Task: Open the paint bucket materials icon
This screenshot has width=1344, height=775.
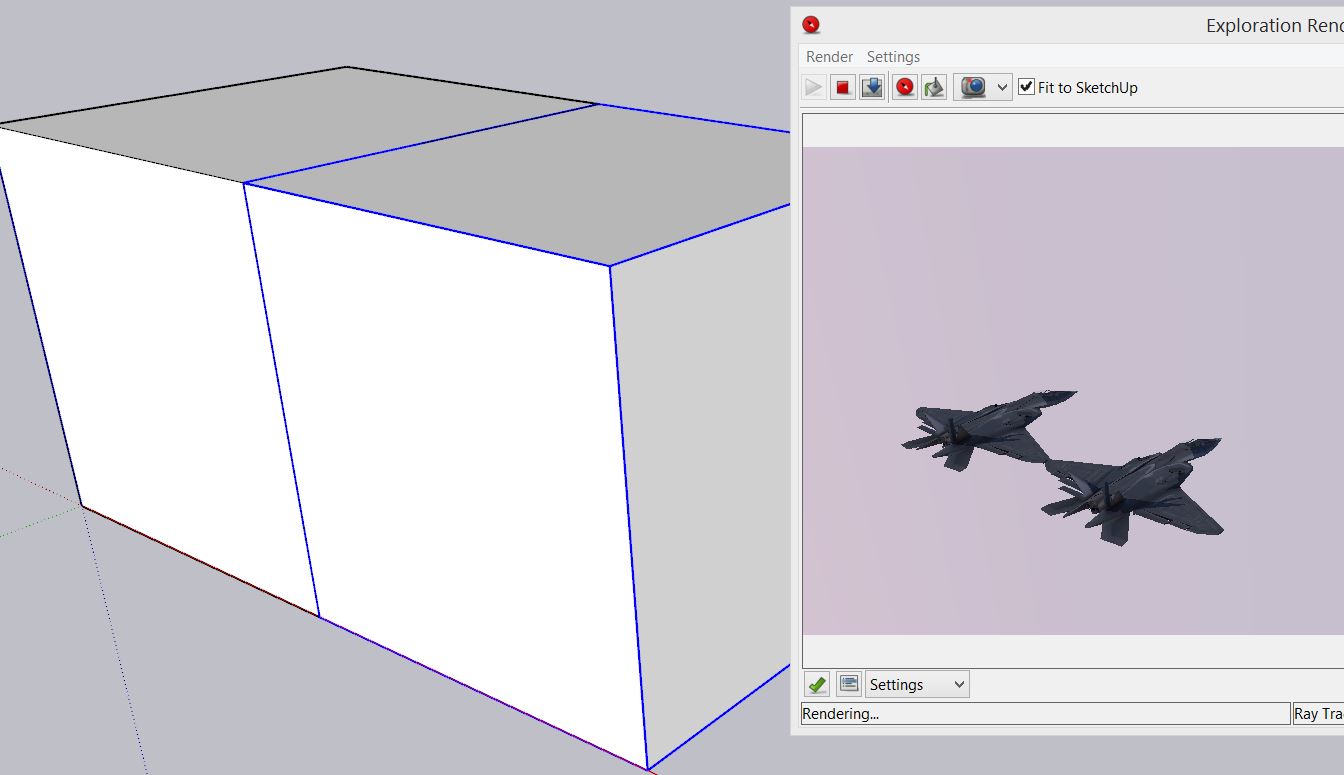Action: click(934, 87)
